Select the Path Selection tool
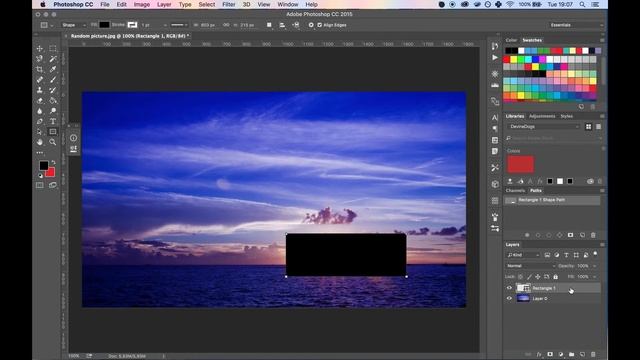This screenshot has width=640, height=360. click(40, 132)
